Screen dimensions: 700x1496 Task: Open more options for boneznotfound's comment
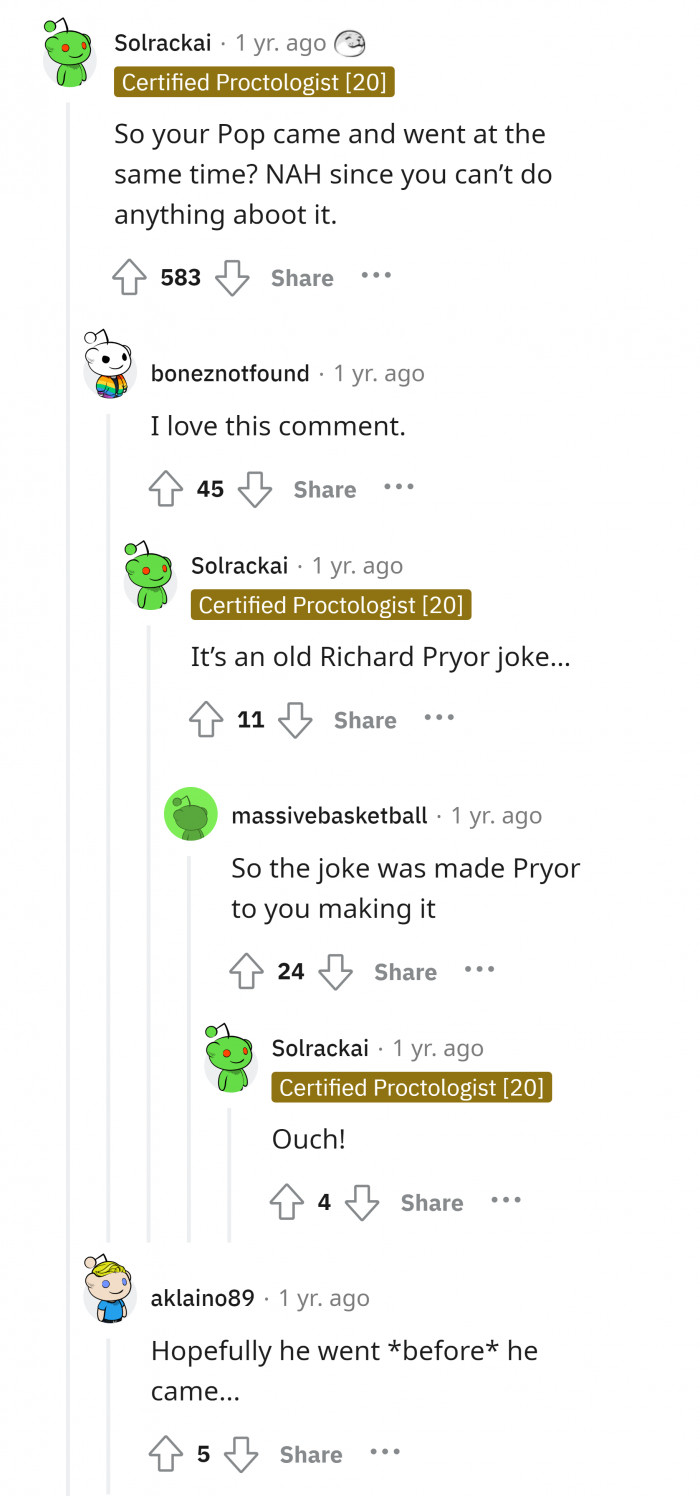coord(398,487)
